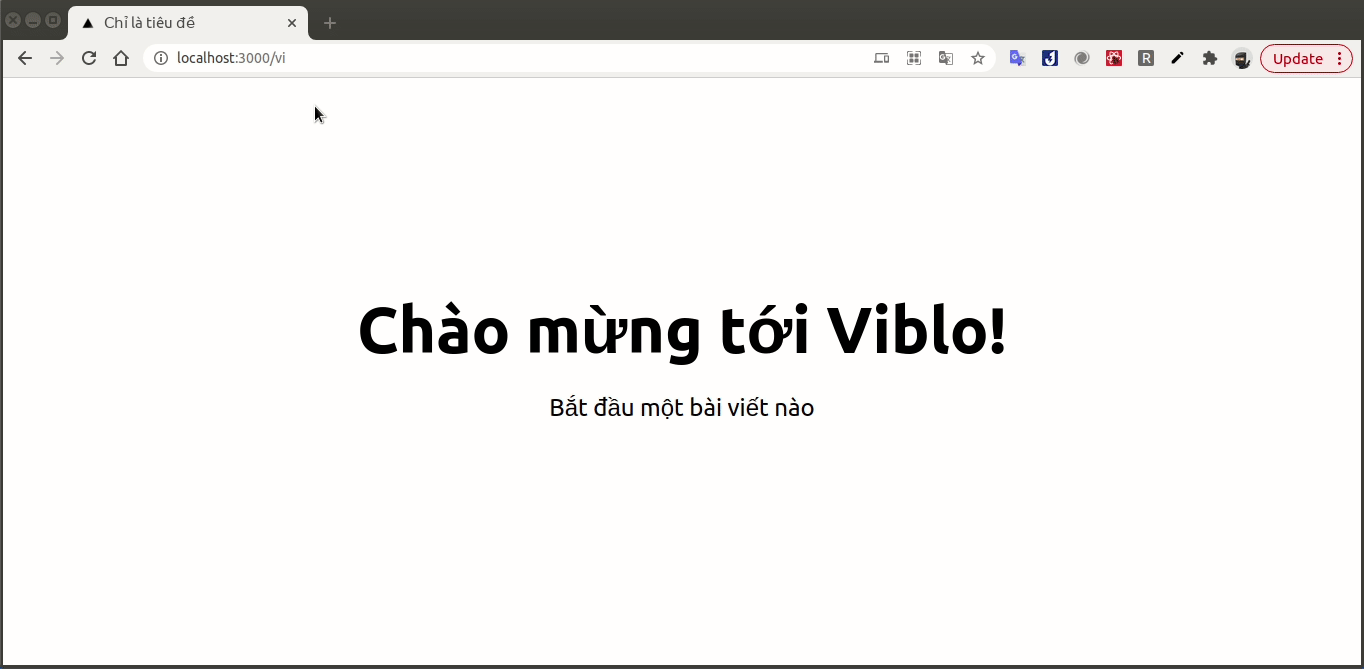Go back to the previous page
The image size is (1364, 669).
pyautogui.click(x=25, y=58)
